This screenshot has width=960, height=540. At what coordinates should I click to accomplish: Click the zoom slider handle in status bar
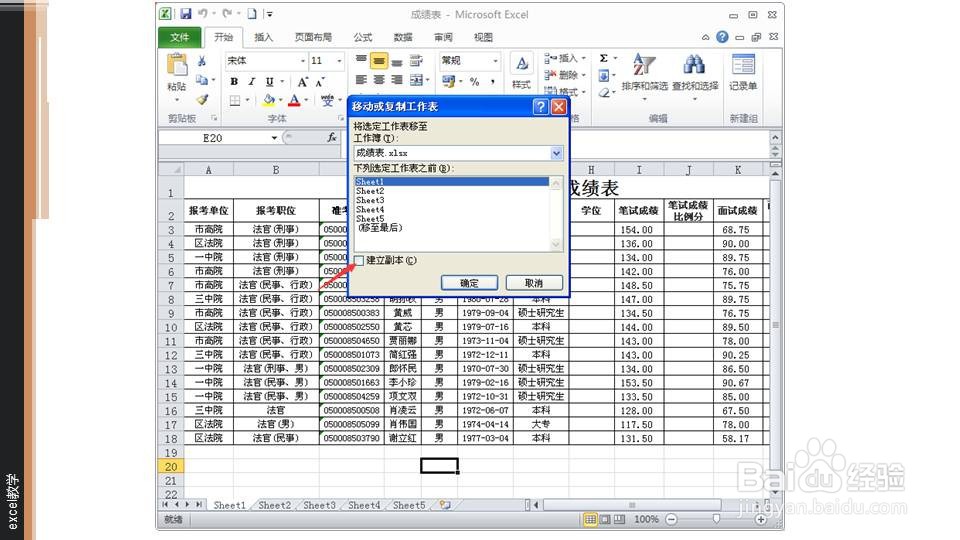tap(716, 519)
